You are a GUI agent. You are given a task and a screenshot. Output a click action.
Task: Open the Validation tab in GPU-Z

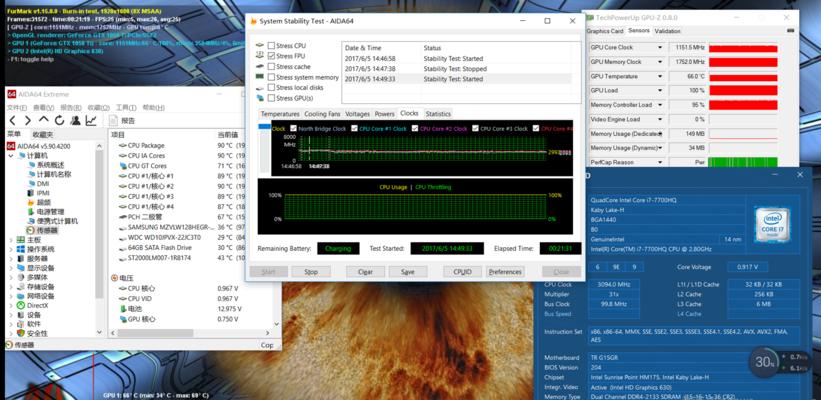coord(668,31)
